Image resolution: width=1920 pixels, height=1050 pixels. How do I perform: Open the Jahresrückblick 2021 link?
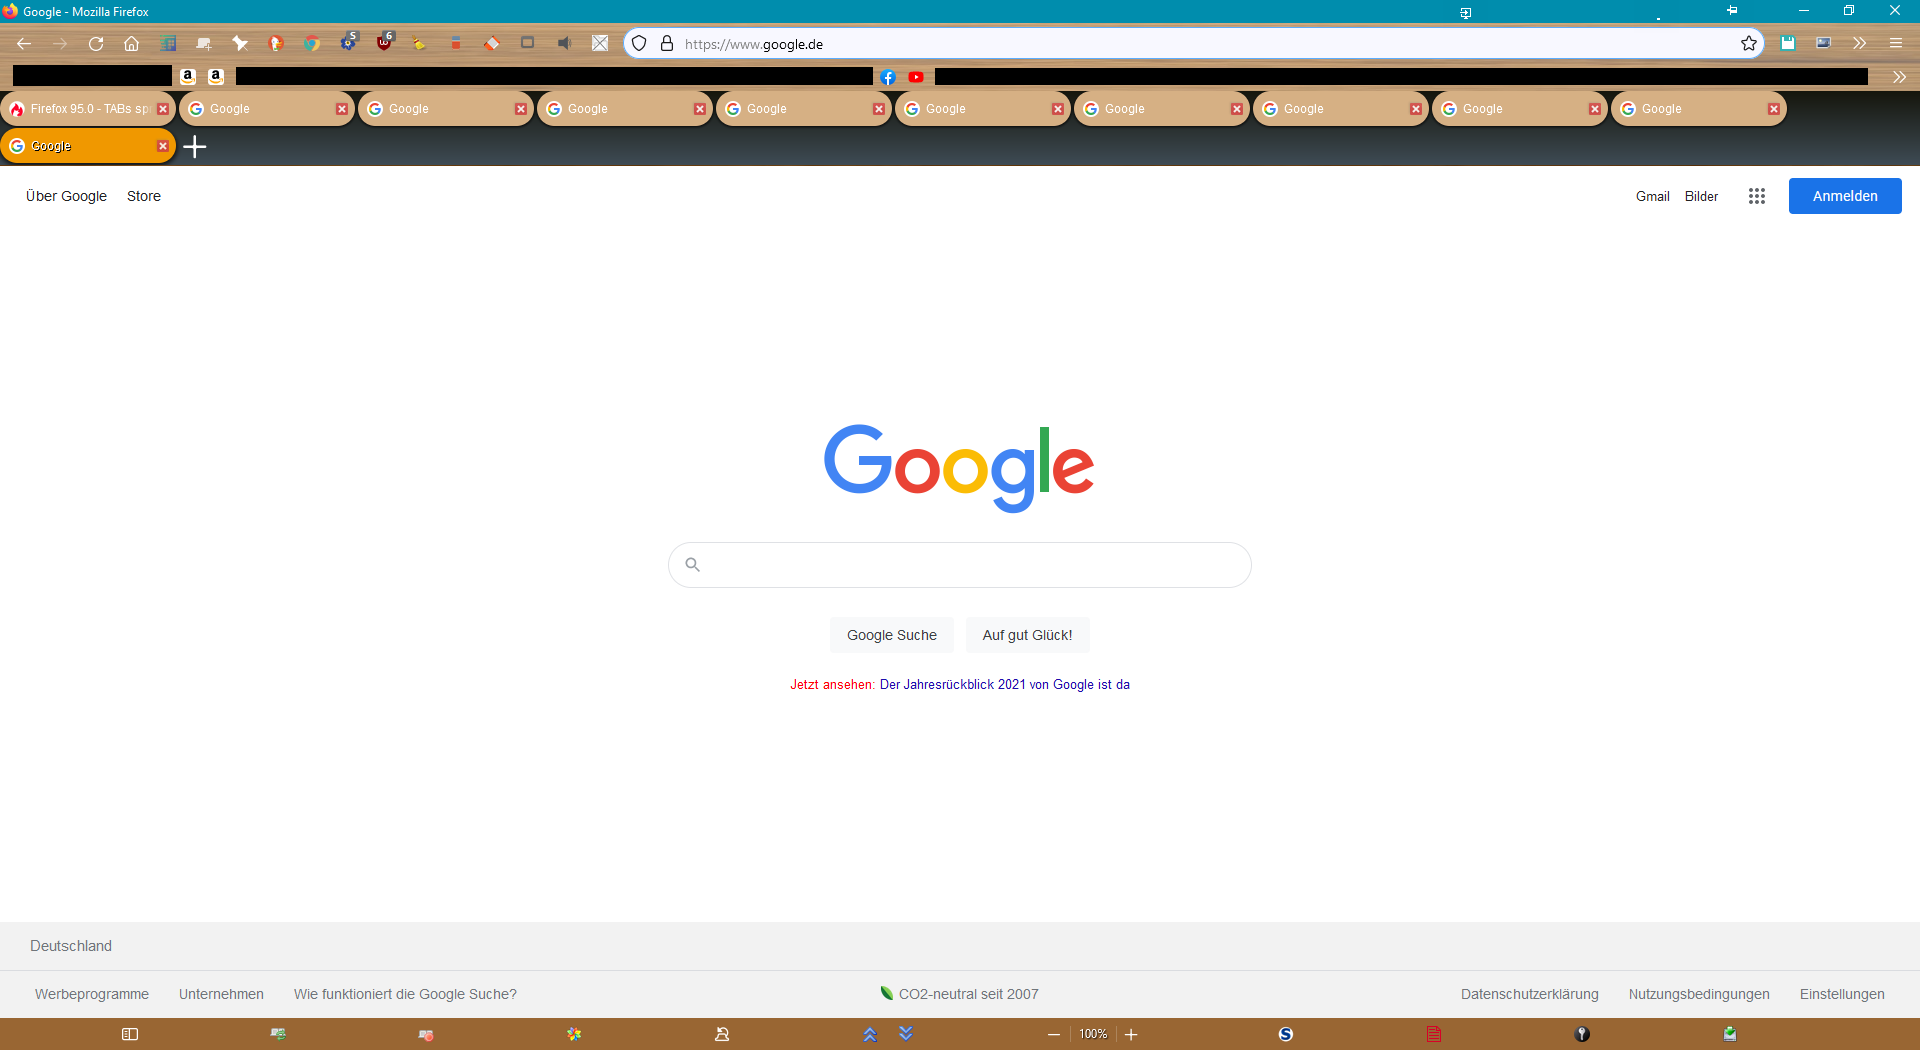[1005, 685]
